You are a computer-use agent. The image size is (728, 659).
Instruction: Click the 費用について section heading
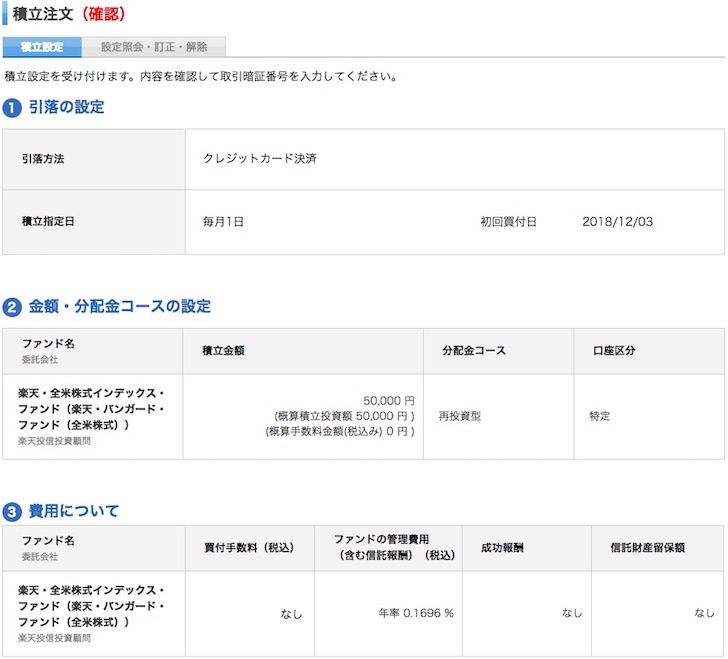74,511
